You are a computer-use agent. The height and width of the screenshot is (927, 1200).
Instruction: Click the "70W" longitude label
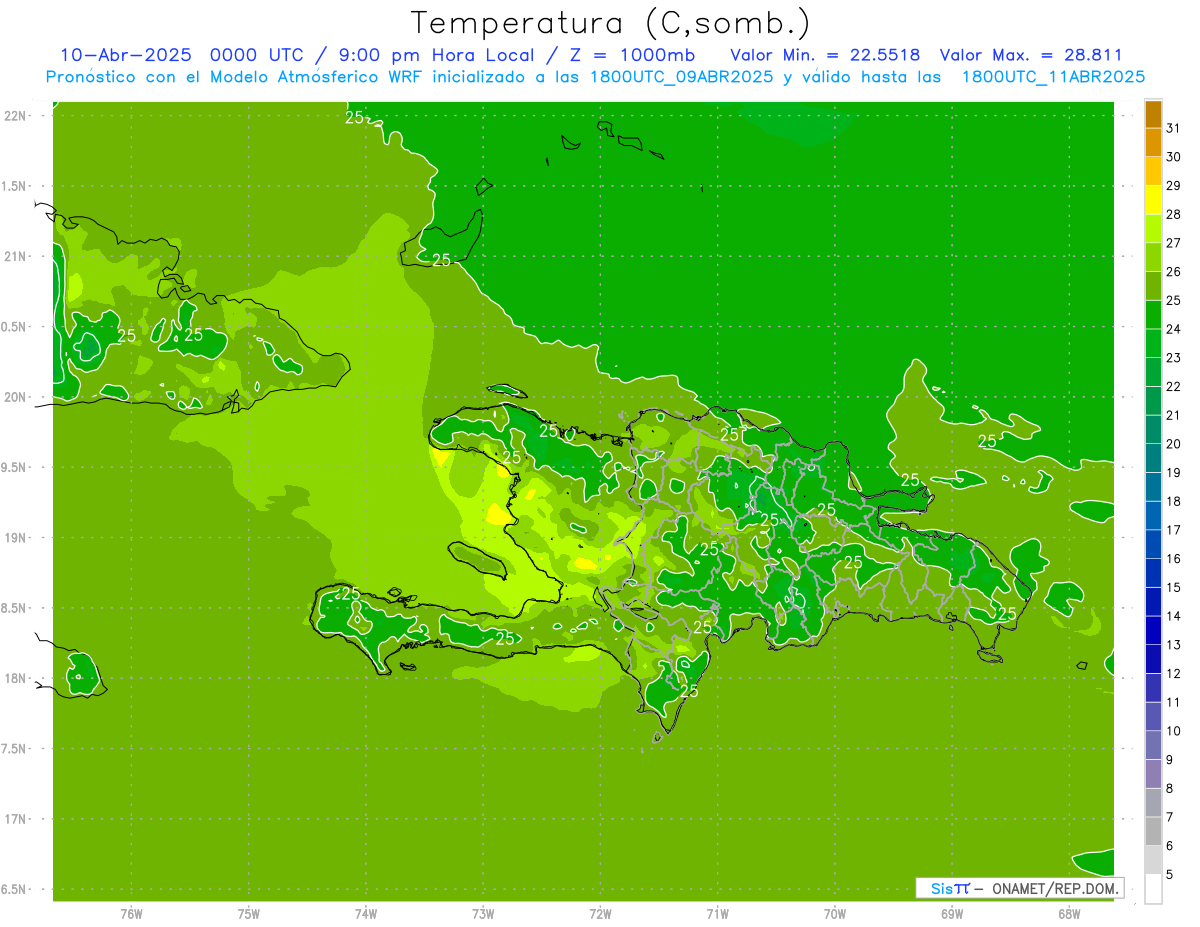[x=835, y=913]
